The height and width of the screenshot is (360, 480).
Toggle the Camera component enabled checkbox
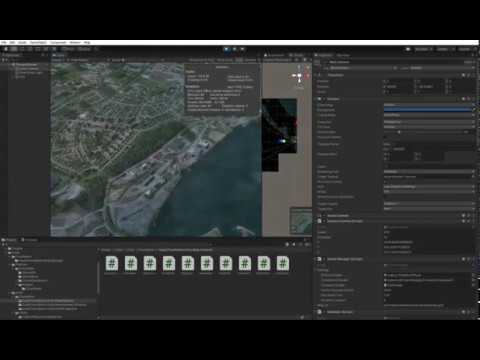pos(324,99)
